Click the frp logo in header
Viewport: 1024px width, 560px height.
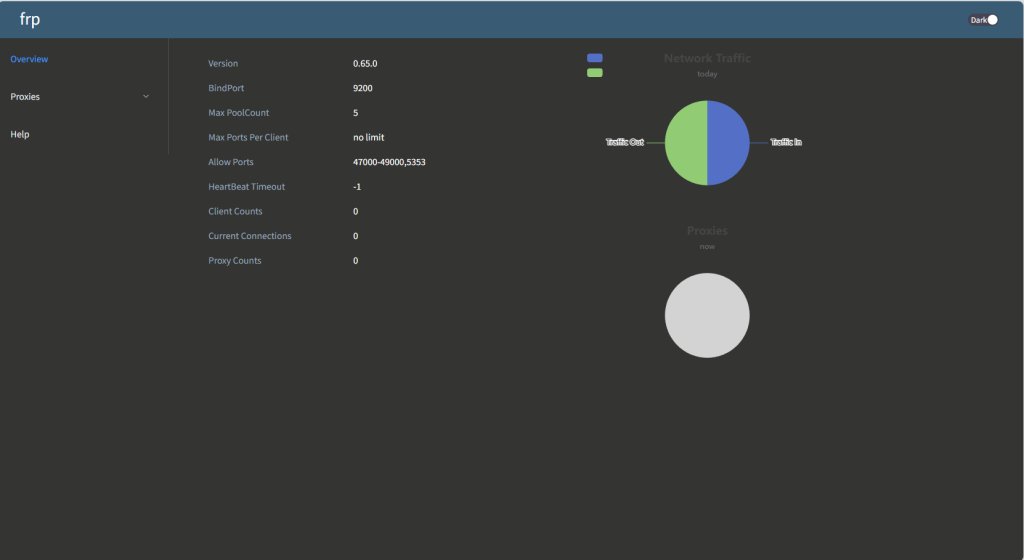30,20
